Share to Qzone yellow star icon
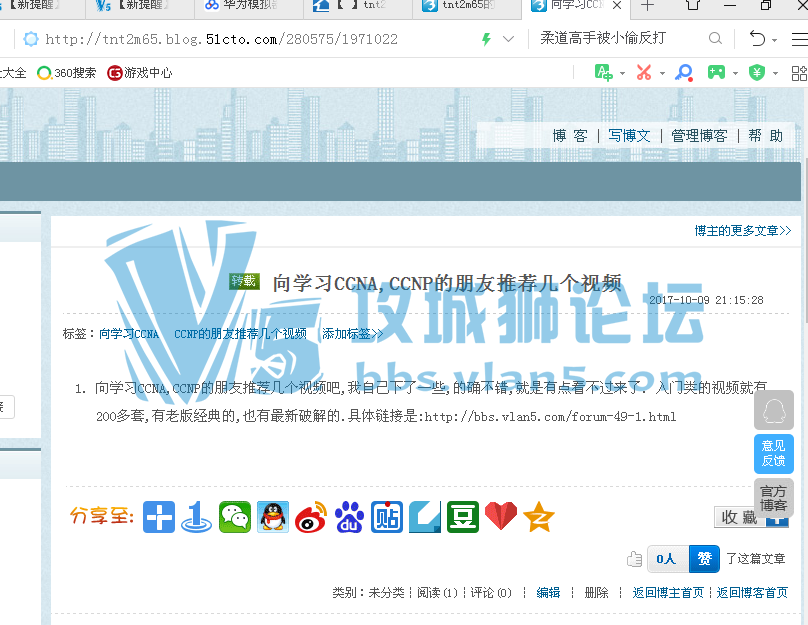This screenshot has width=808, height=625. tap(538, 517)
